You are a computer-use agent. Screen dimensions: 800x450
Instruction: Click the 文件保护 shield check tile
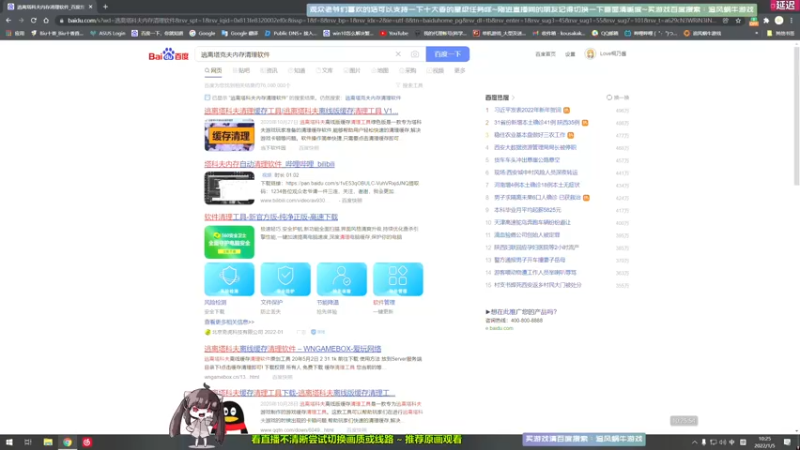click(285, 279)
